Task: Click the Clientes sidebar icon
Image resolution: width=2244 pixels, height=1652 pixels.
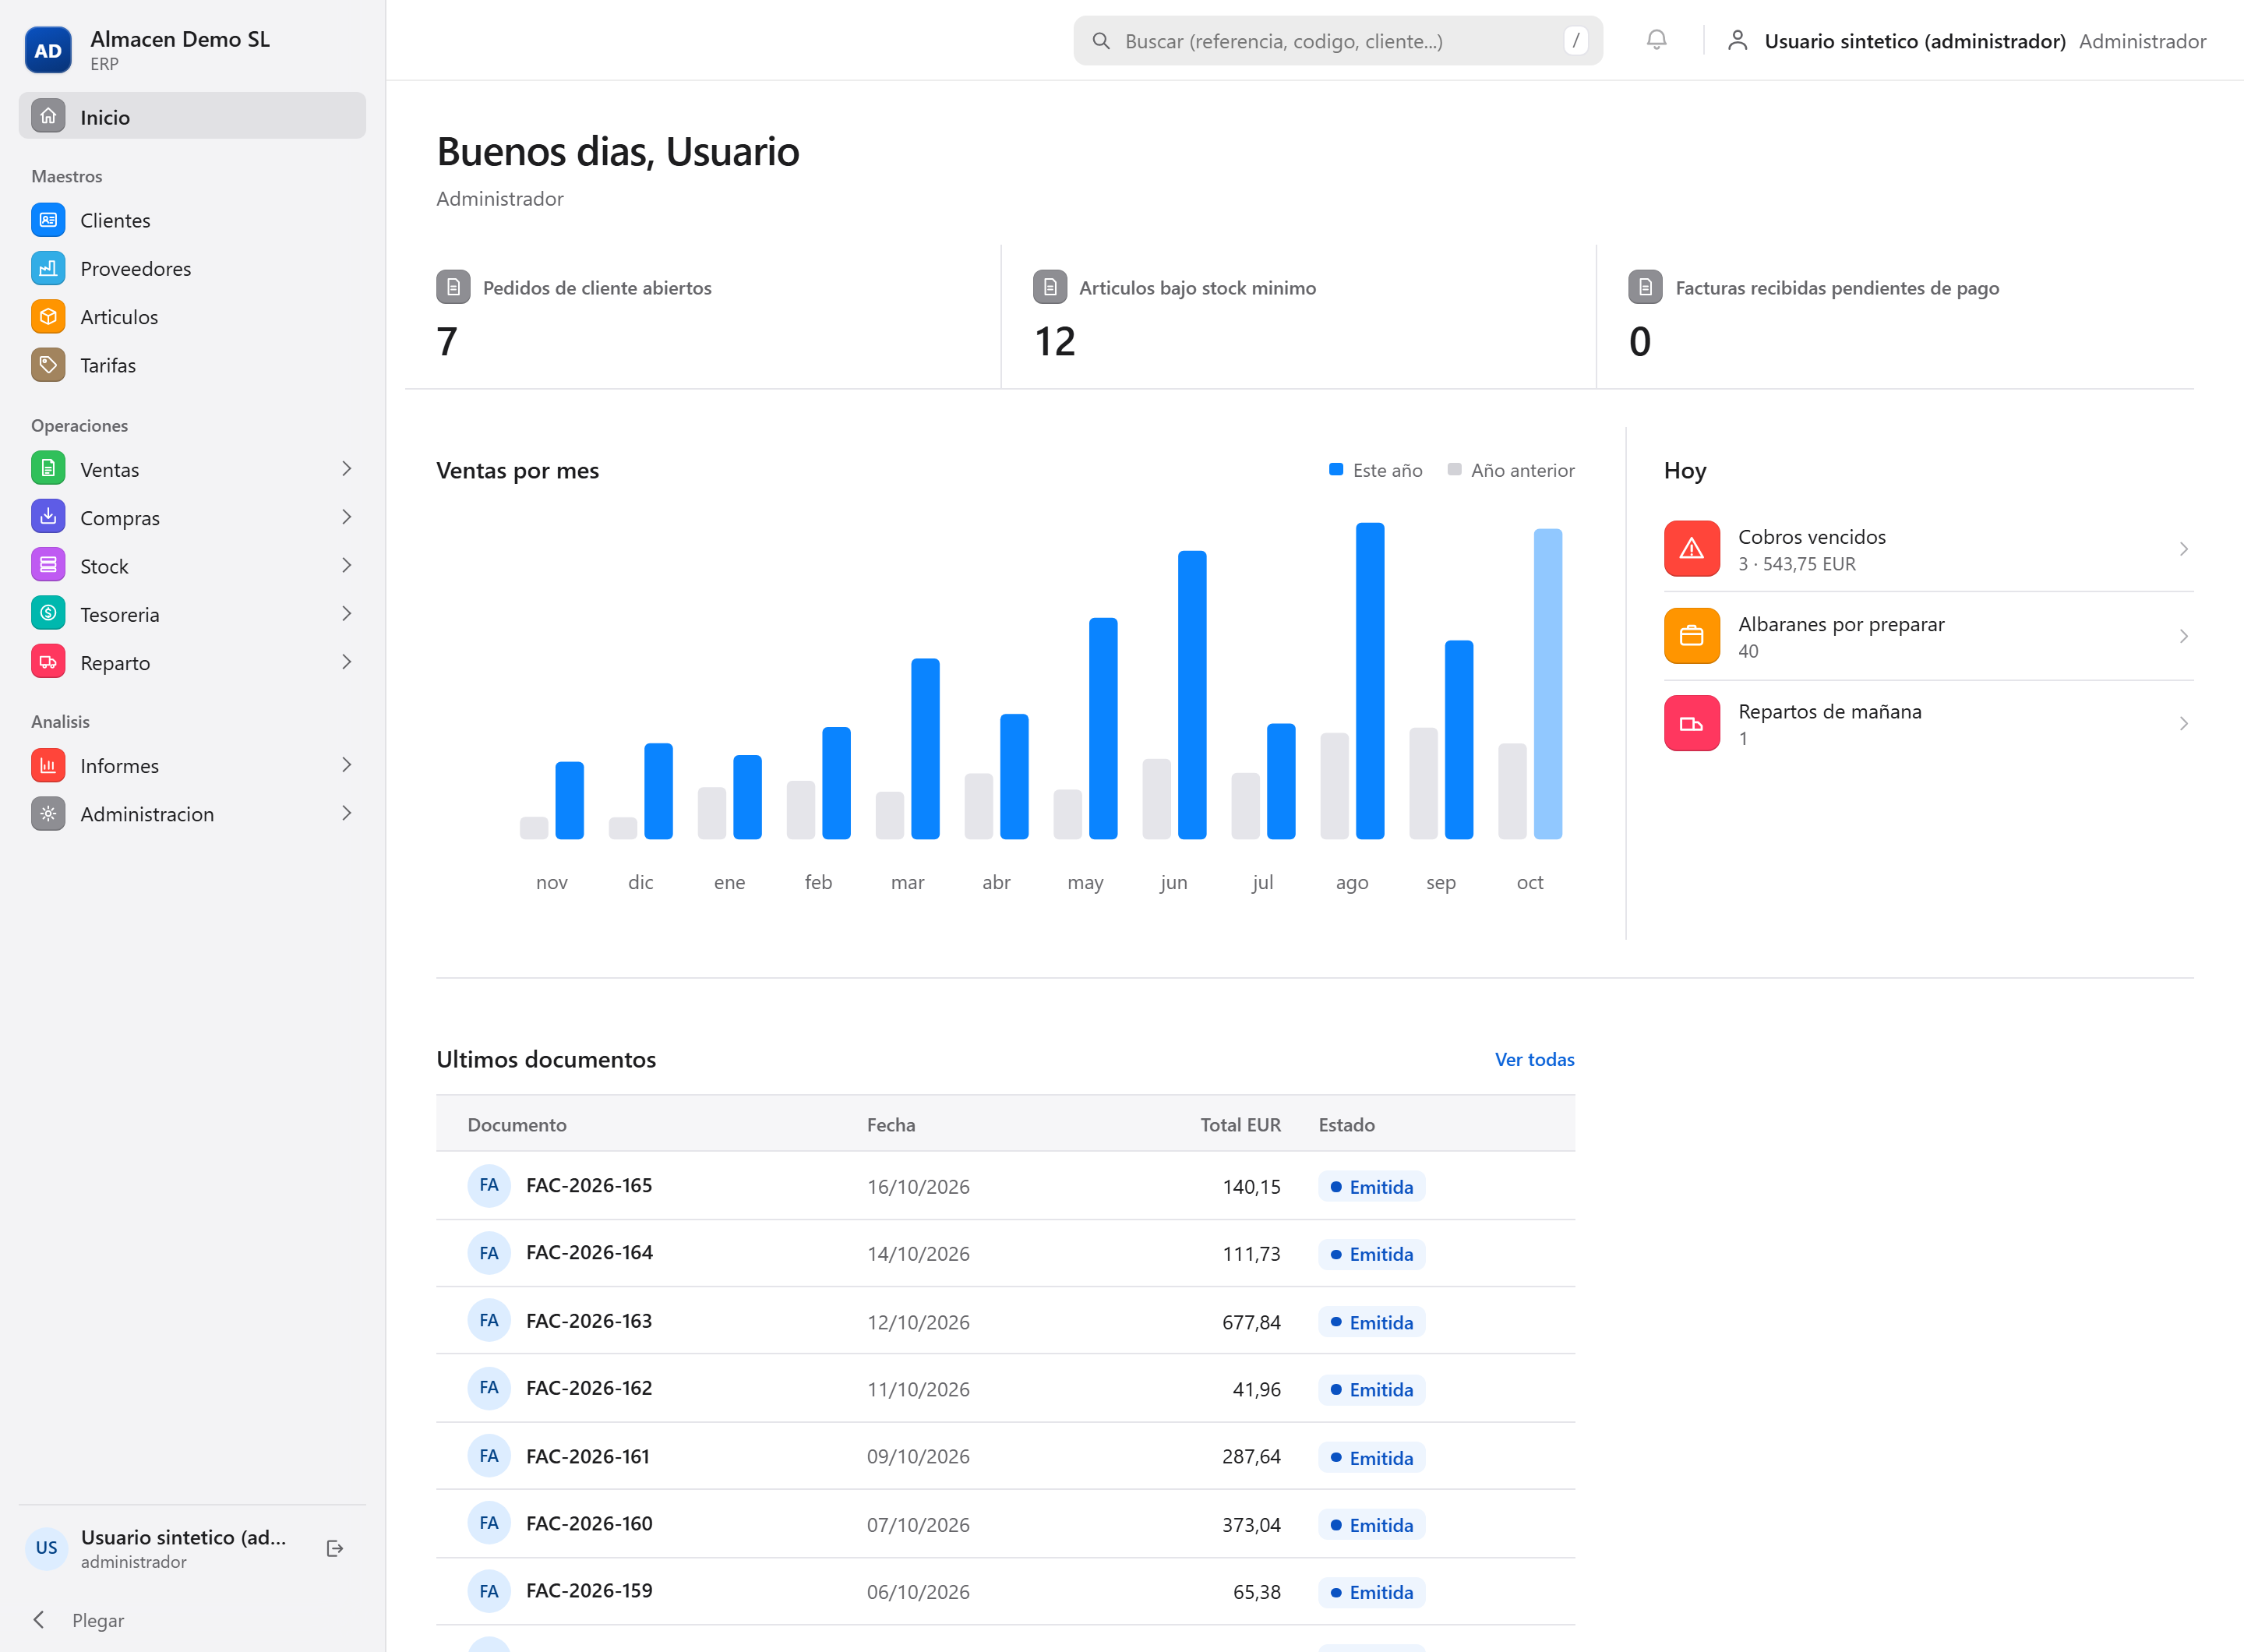Action: pos(48,220)
